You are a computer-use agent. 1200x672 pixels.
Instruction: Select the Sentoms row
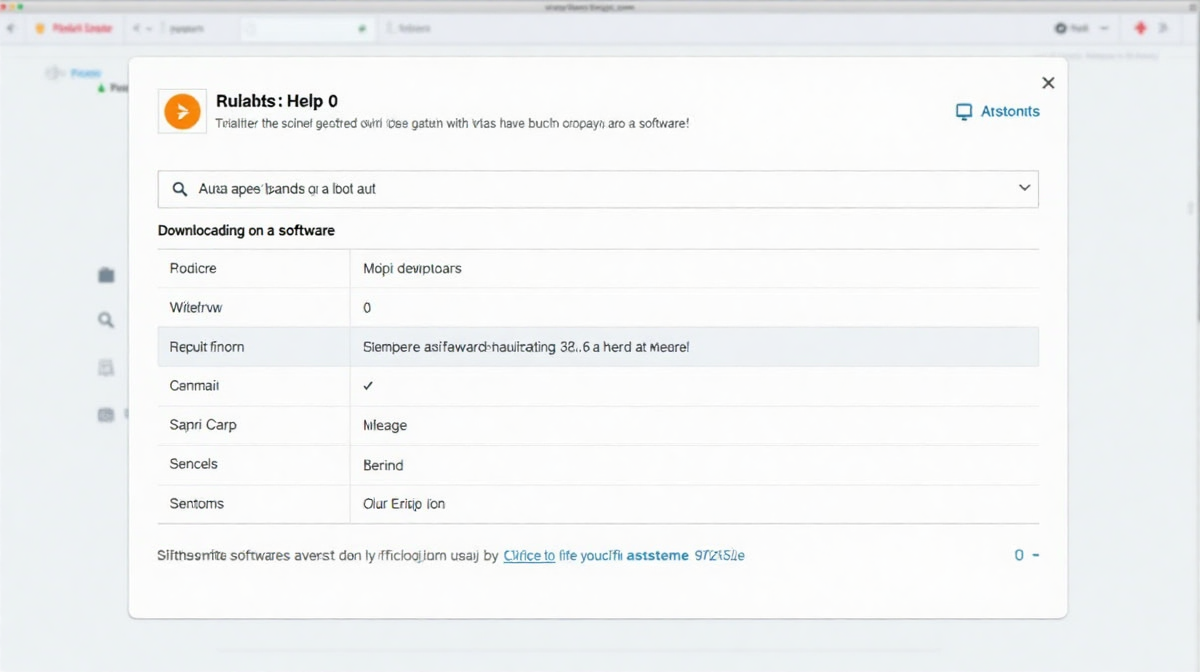tap(598, 503)
